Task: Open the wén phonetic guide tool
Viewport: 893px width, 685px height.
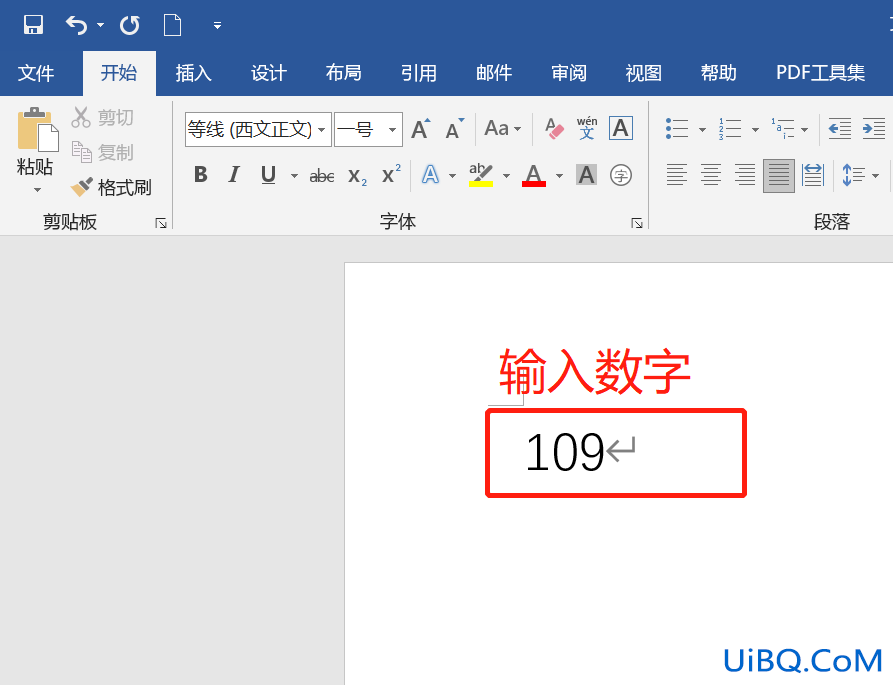Action: tap(587, 129)
